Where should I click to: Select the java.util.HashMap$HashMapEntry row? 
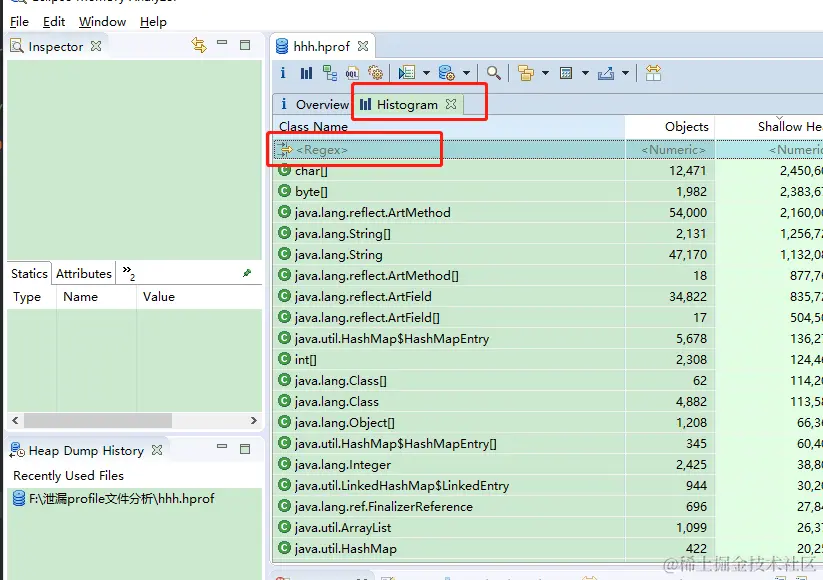(x=548, y=339)
